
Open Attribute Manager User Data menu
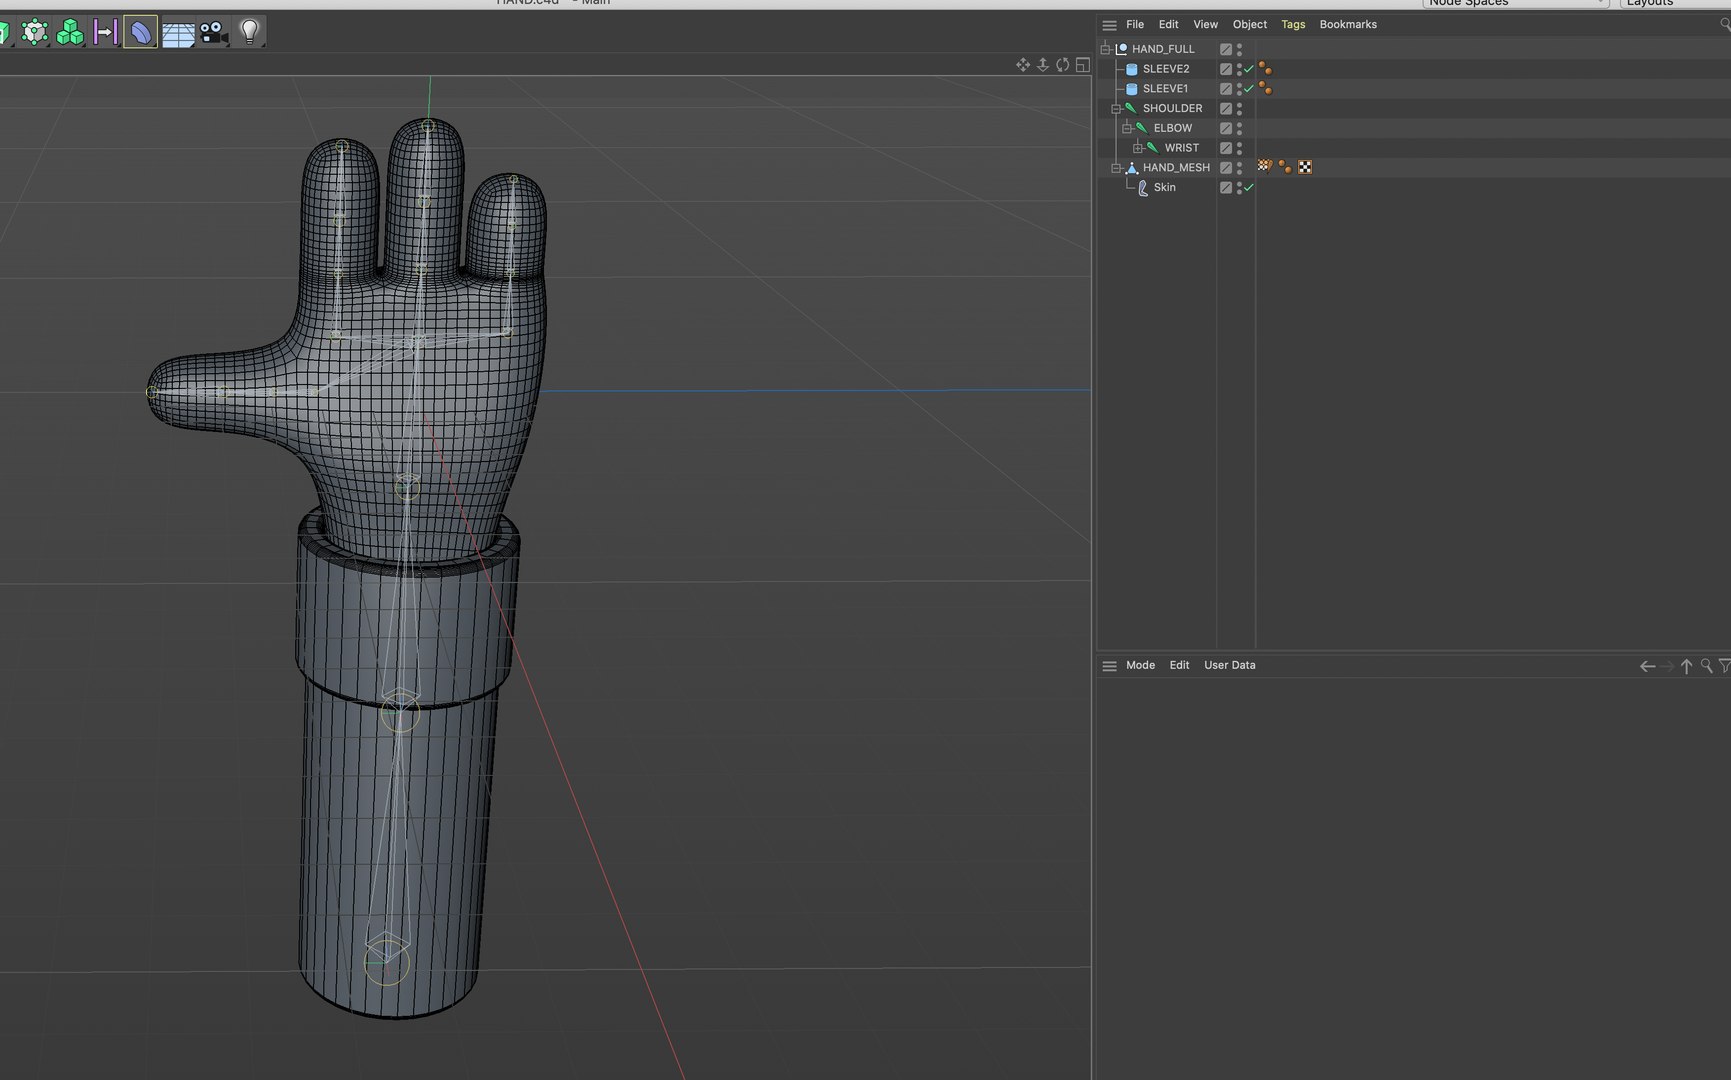[1229, 666]
